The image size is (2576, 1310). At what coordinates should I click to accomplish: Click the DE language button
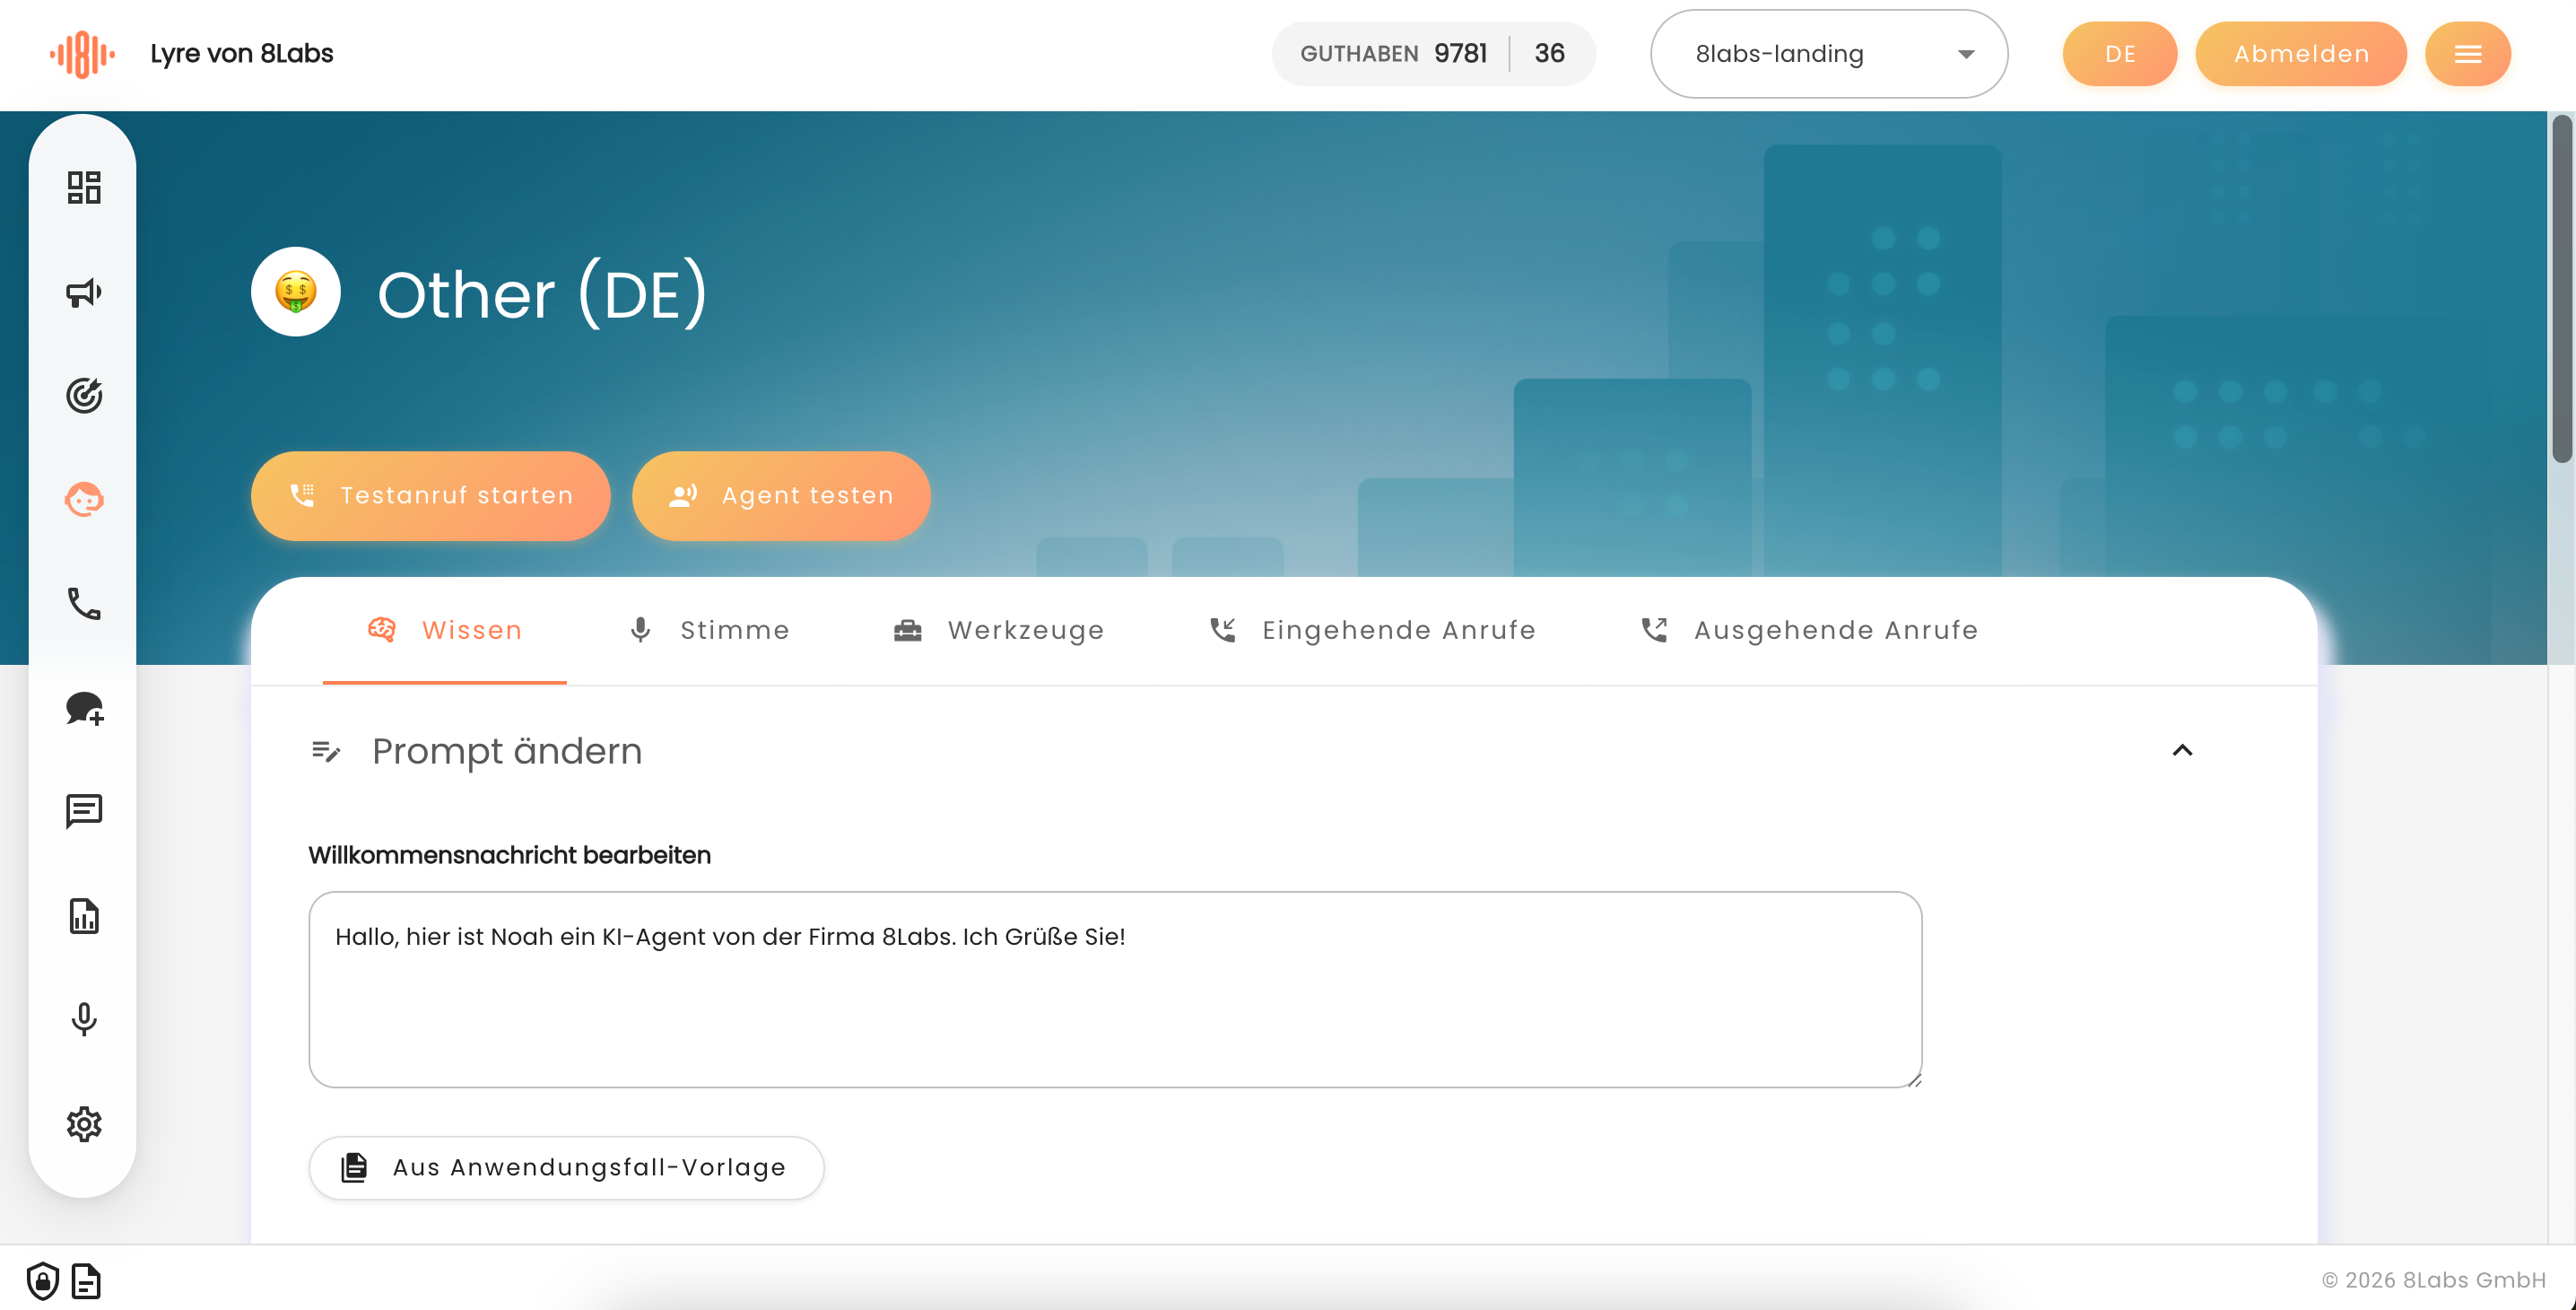tap(2119, 54)
